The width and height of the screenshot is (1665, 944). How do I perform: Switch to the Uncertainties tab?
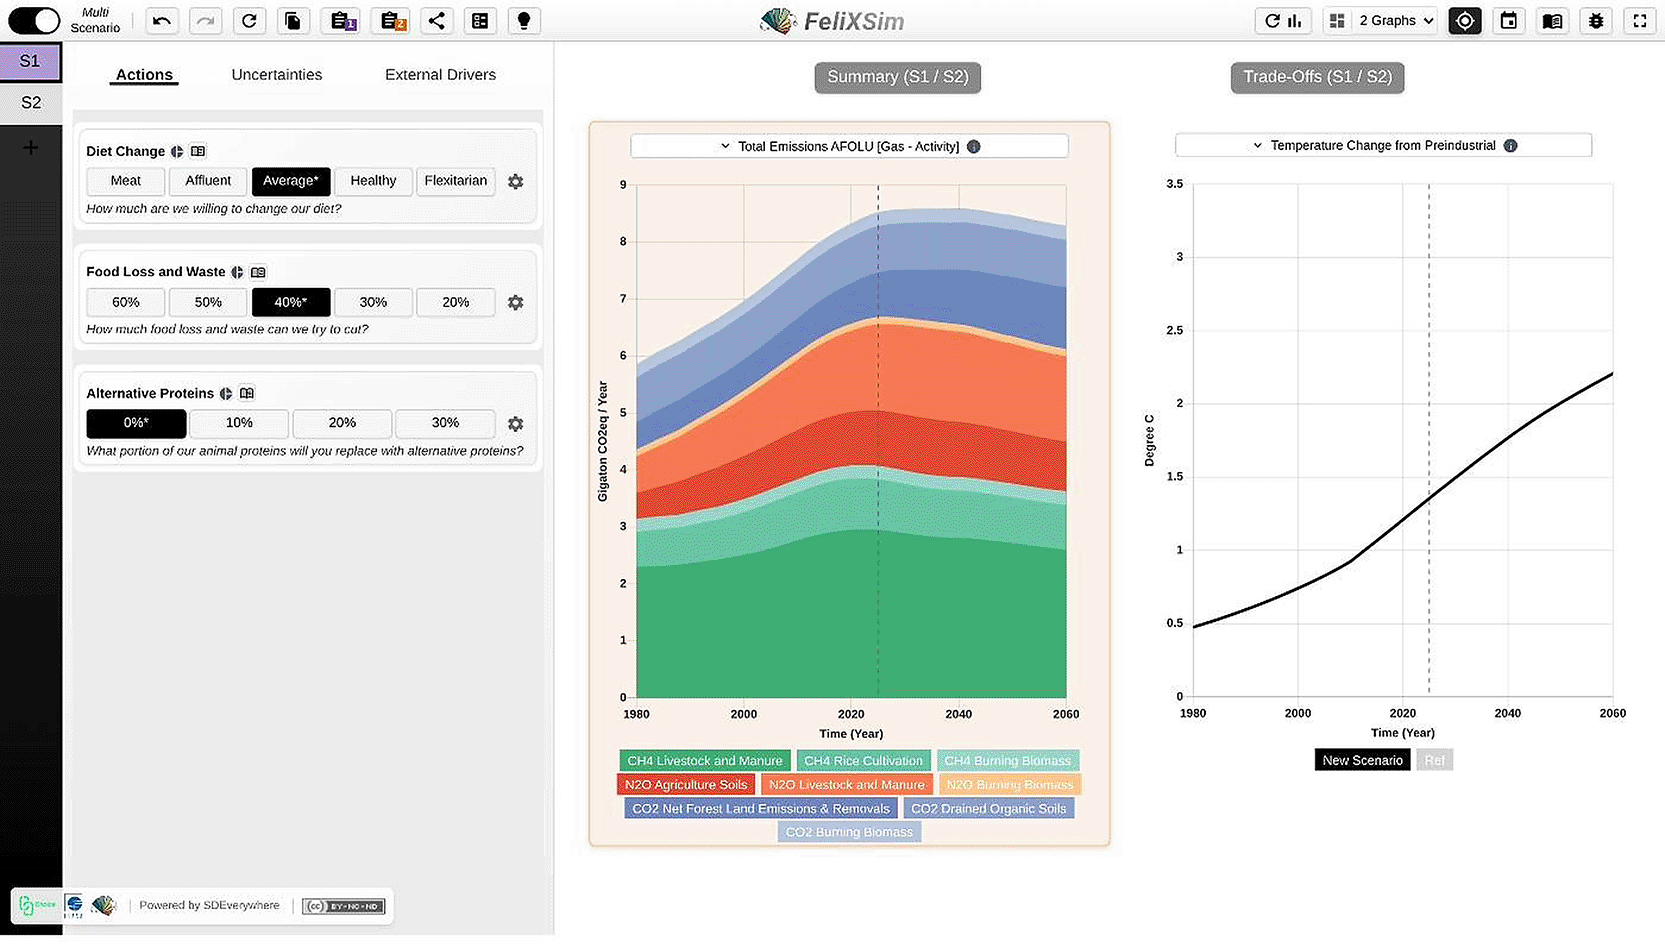(277, 75)
